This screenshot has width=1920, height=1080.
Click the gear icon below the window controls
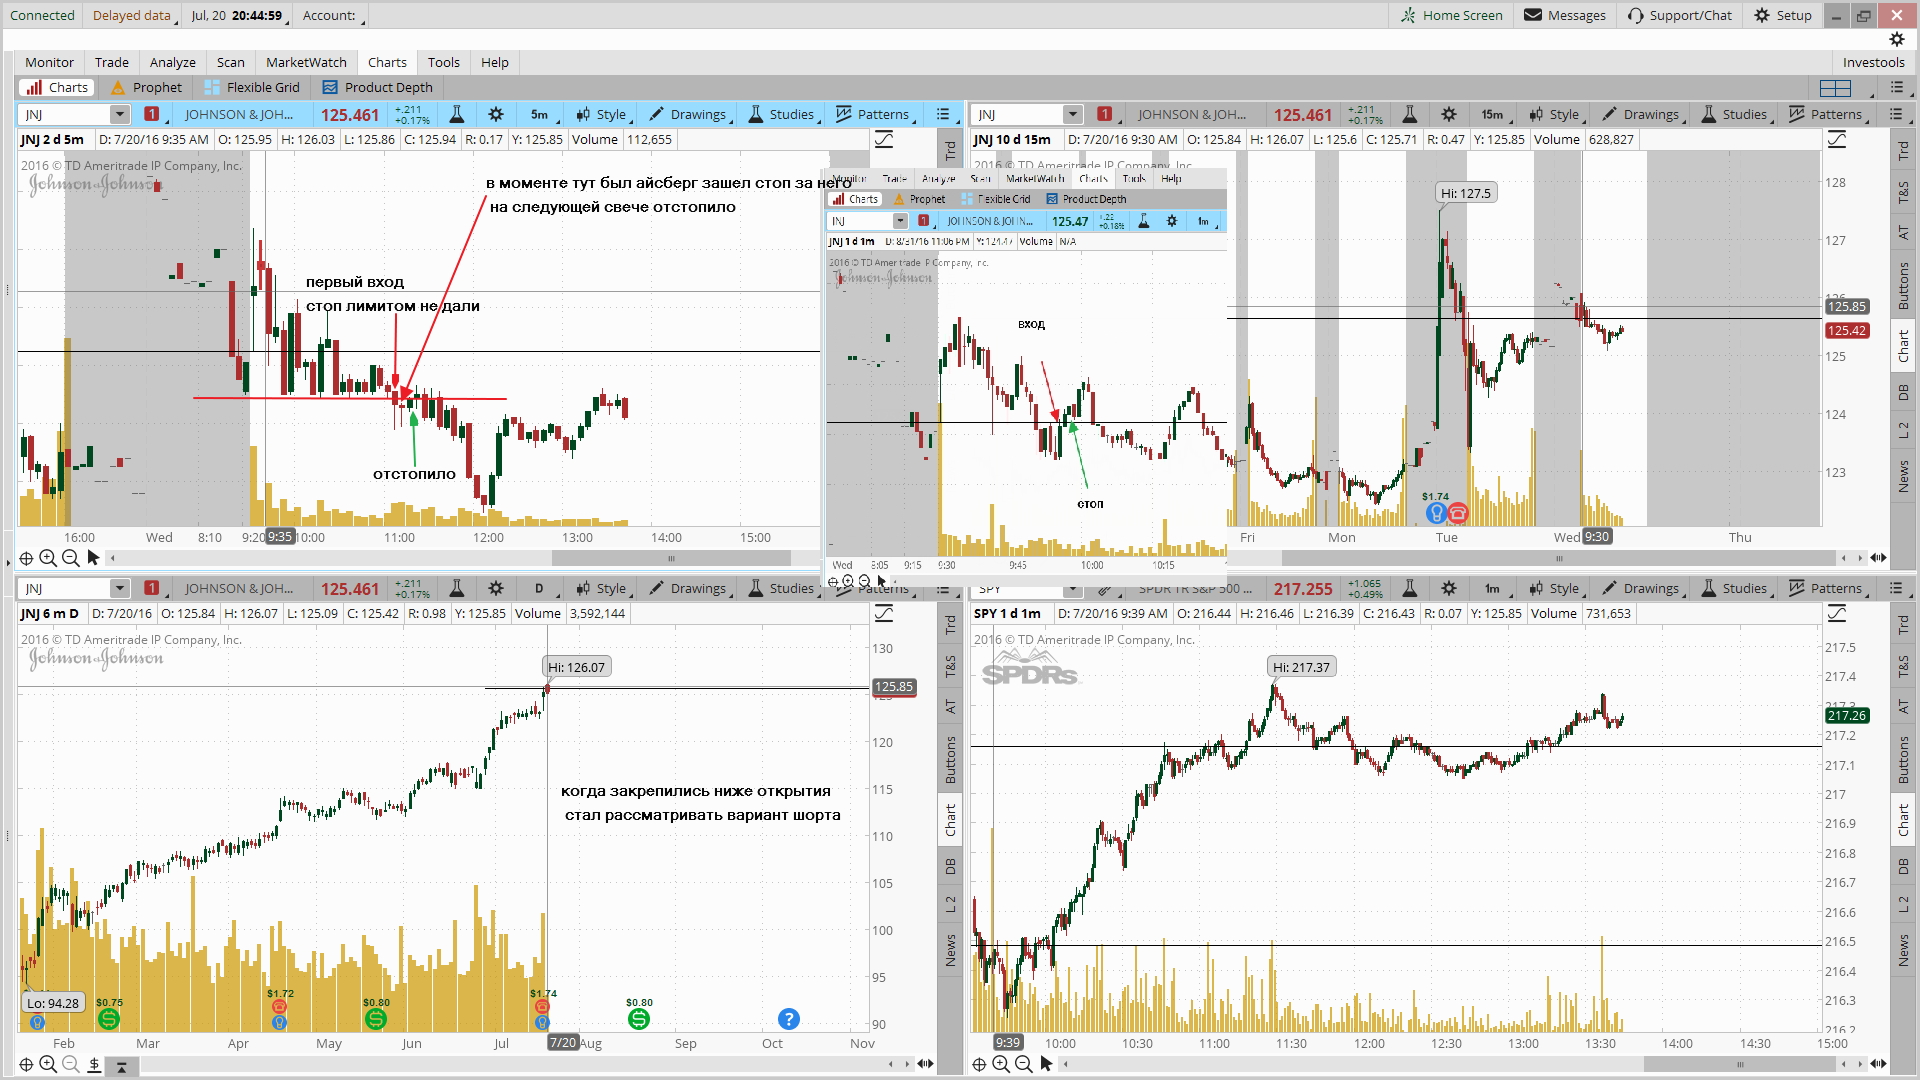[1897, 39]
